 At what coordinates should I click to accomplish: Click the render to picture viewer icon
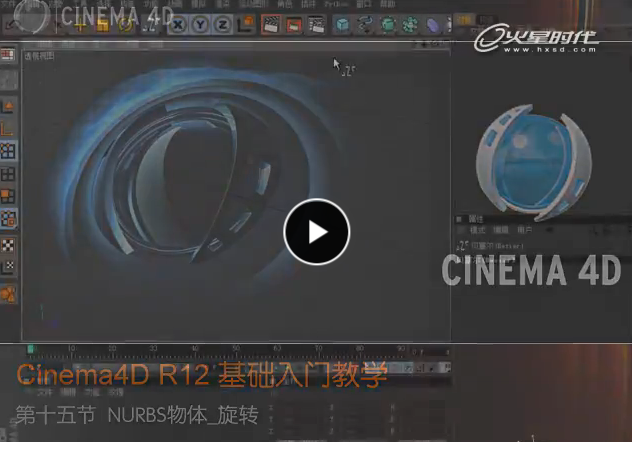294,25
